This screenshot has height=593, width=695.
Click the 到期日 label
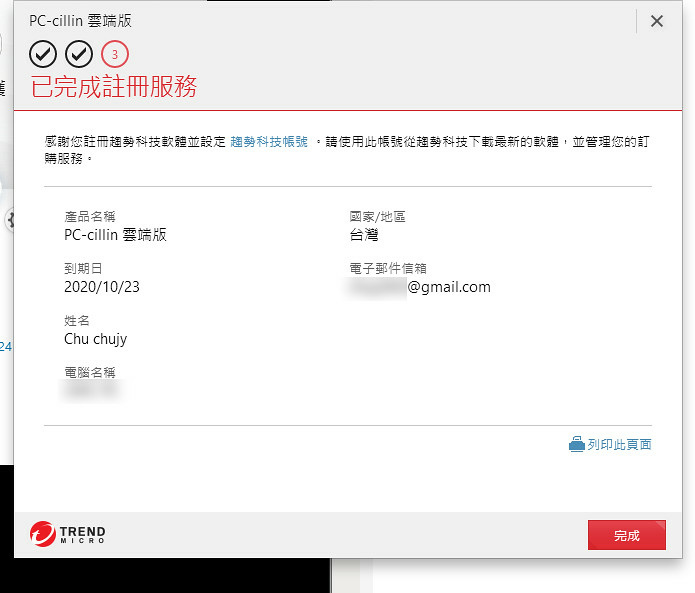pos(83,268)
